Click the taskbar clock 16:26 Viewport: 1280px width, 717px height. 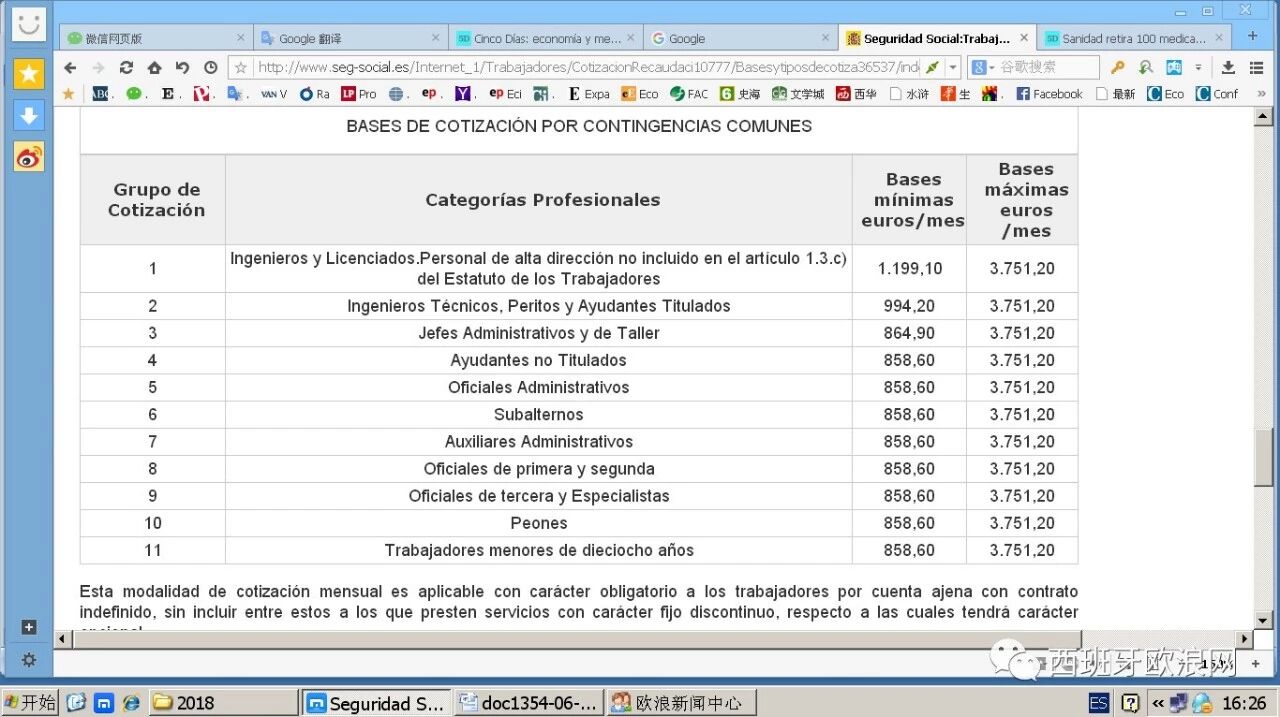tap(1244, 703)
